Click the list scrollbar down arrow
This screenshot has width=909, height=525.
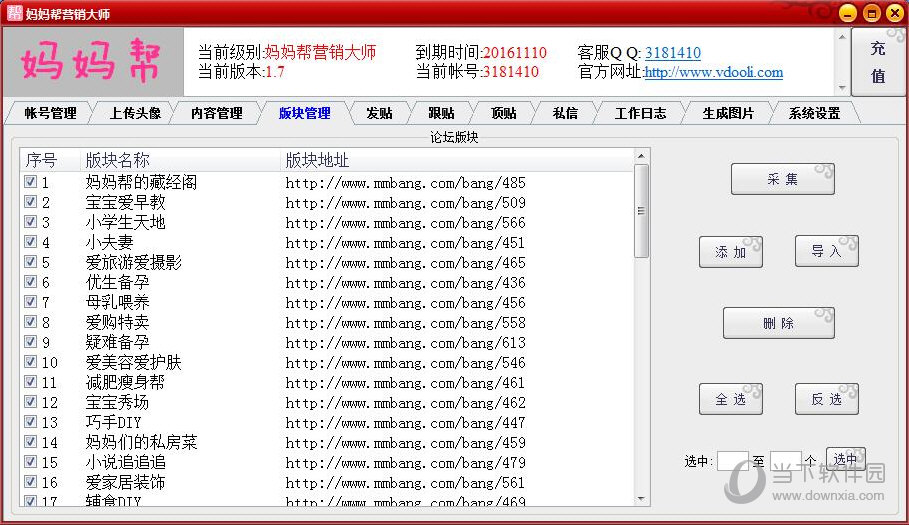641,498
